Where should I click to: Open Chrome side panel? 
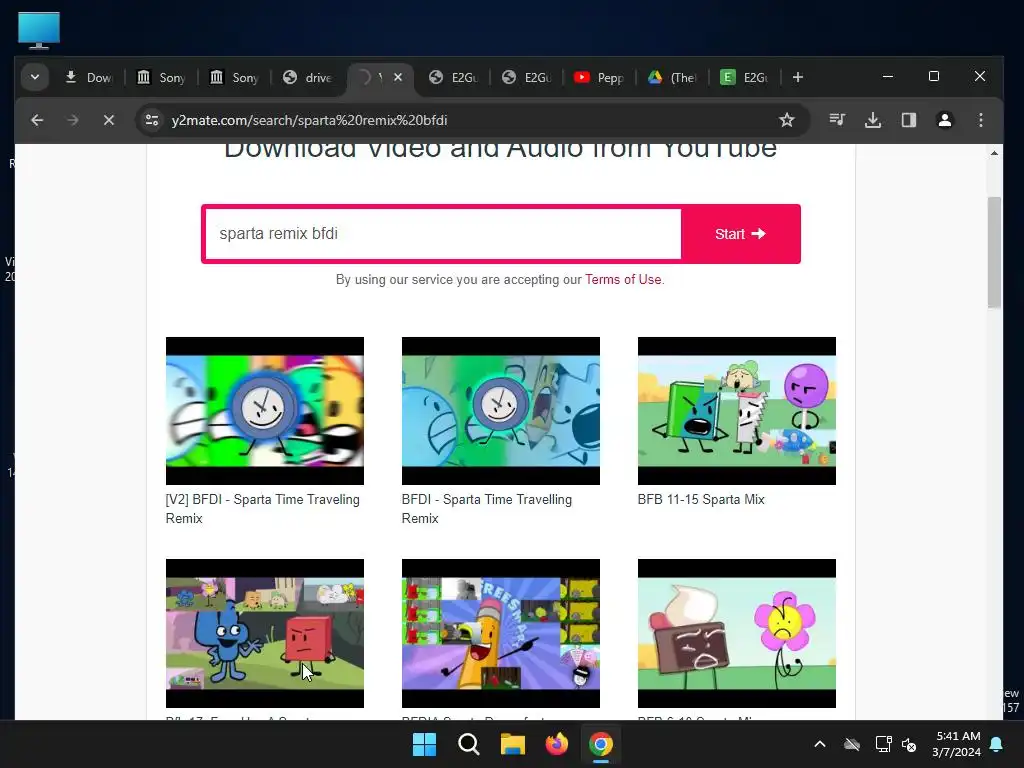[909, 120]
